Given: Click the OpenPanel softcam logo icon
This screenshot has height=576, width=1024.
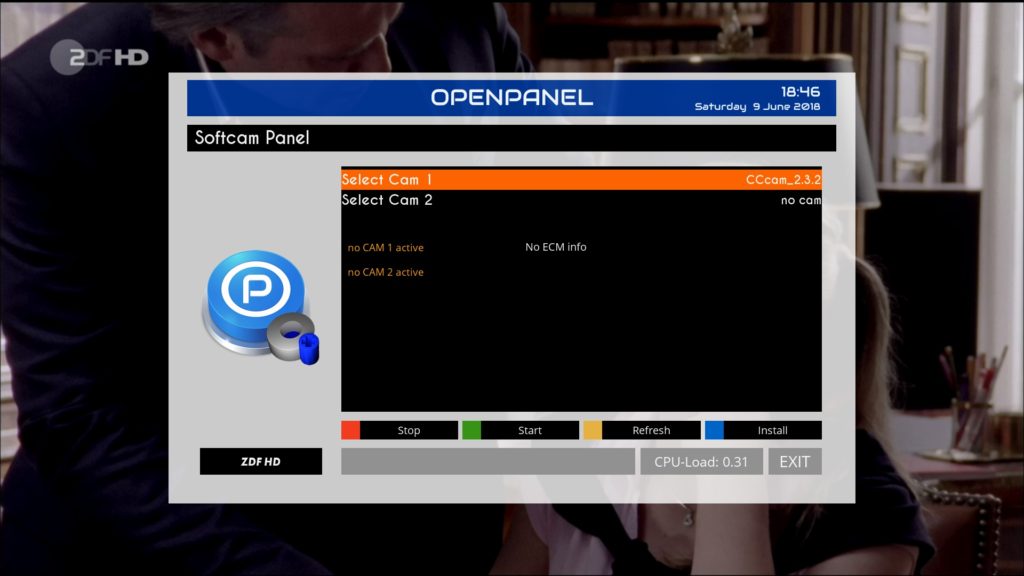Looking at the screenshot, I should coord(262,307).
